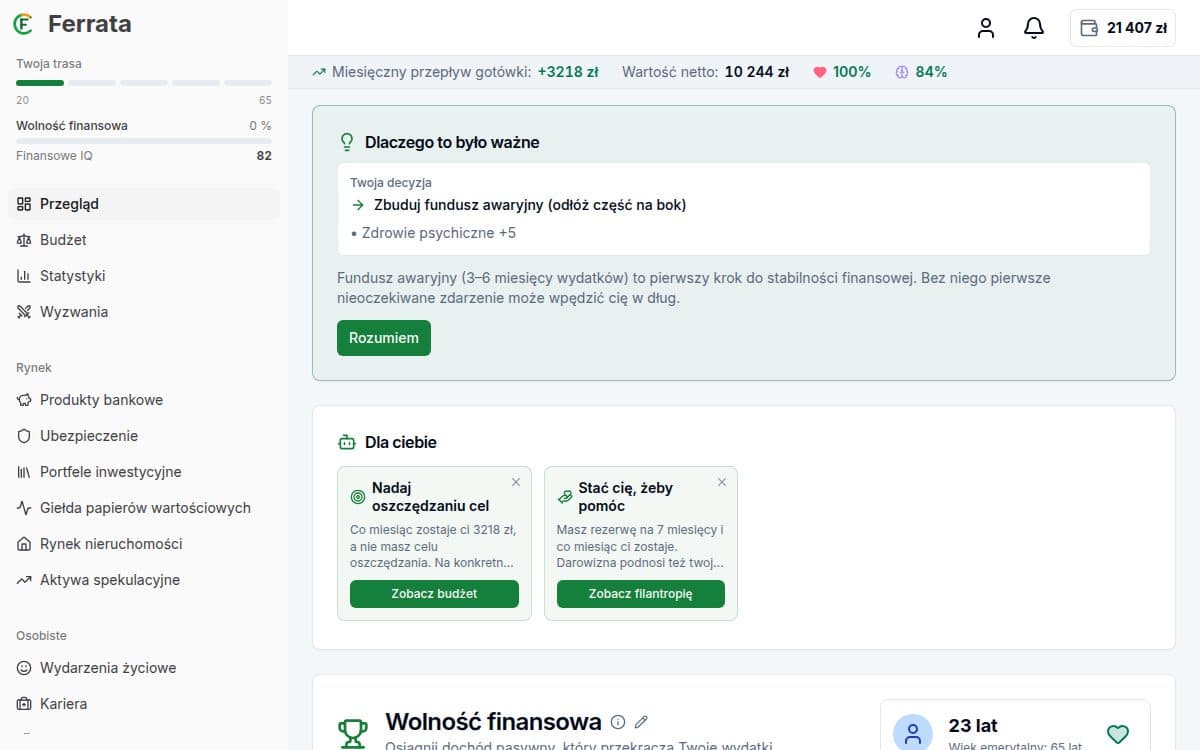
Task: Open the user profile icon
Action: point(986,28)
